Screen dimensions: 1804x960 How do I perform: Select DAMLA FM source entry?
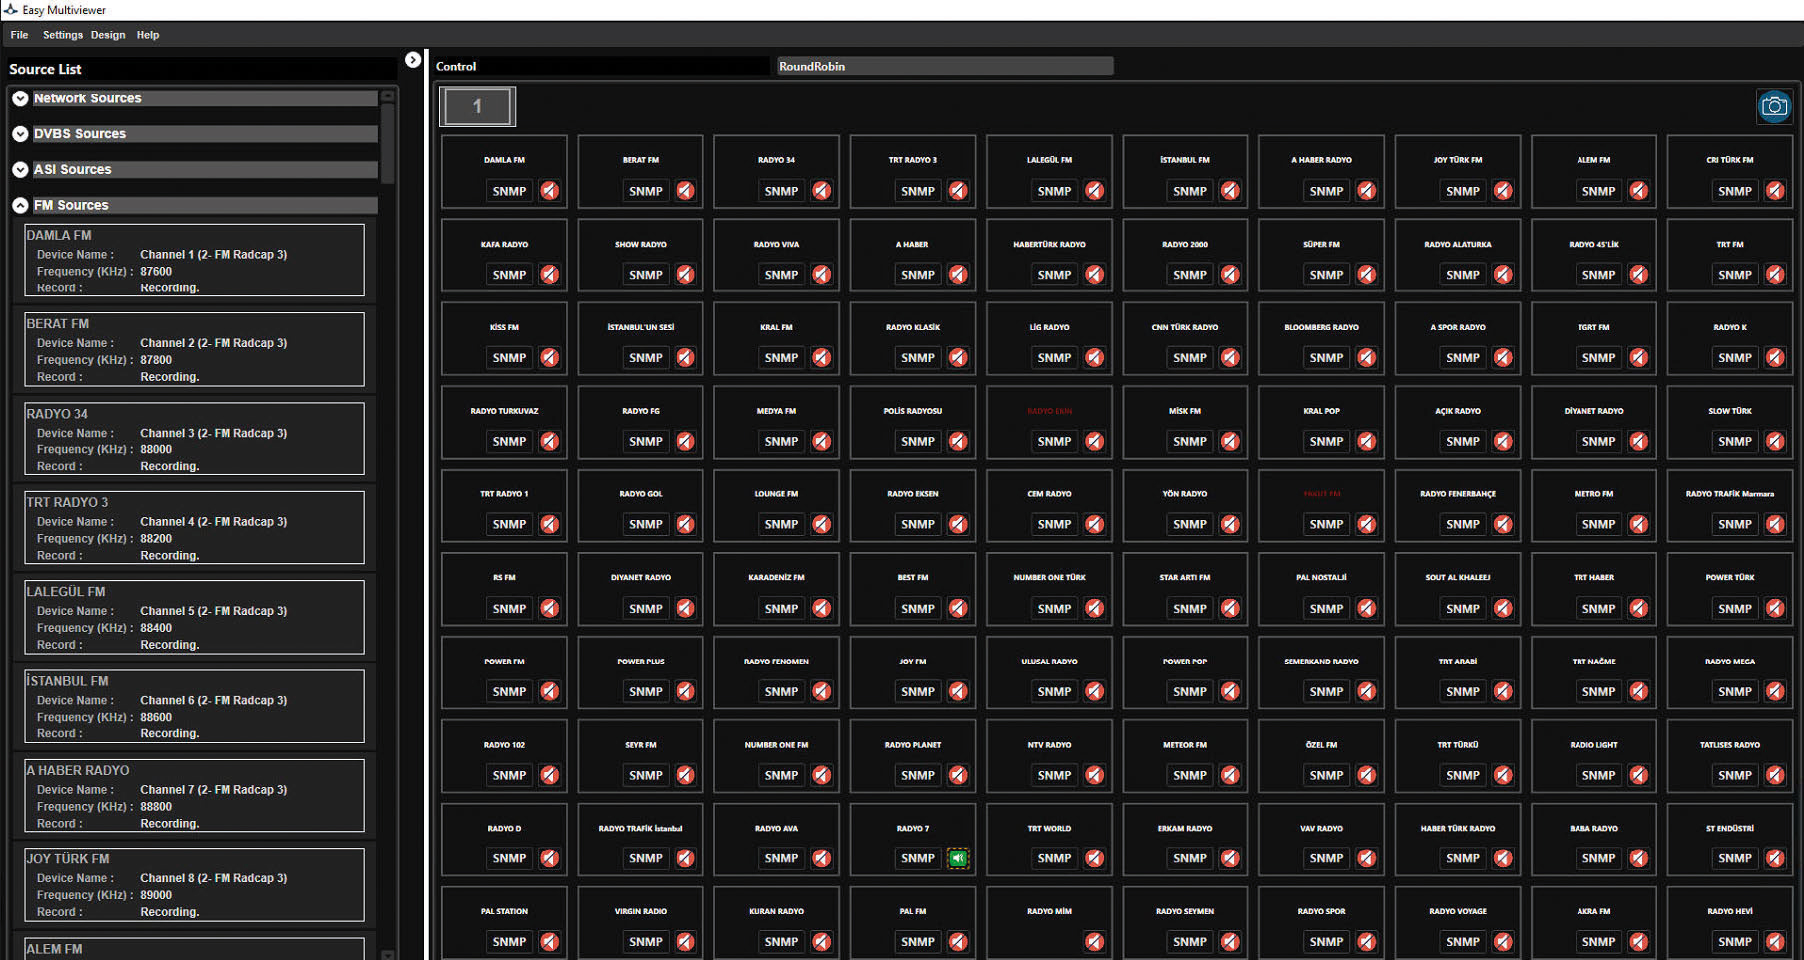[195, 260]
